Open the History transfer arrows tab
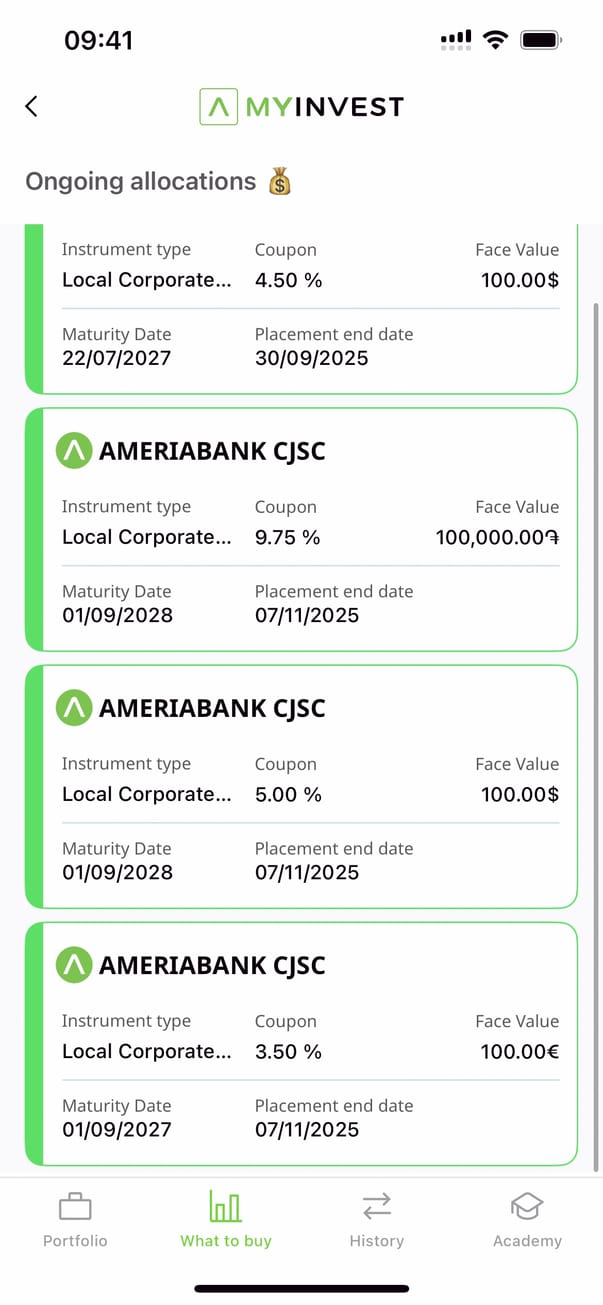 (376, 1220)
